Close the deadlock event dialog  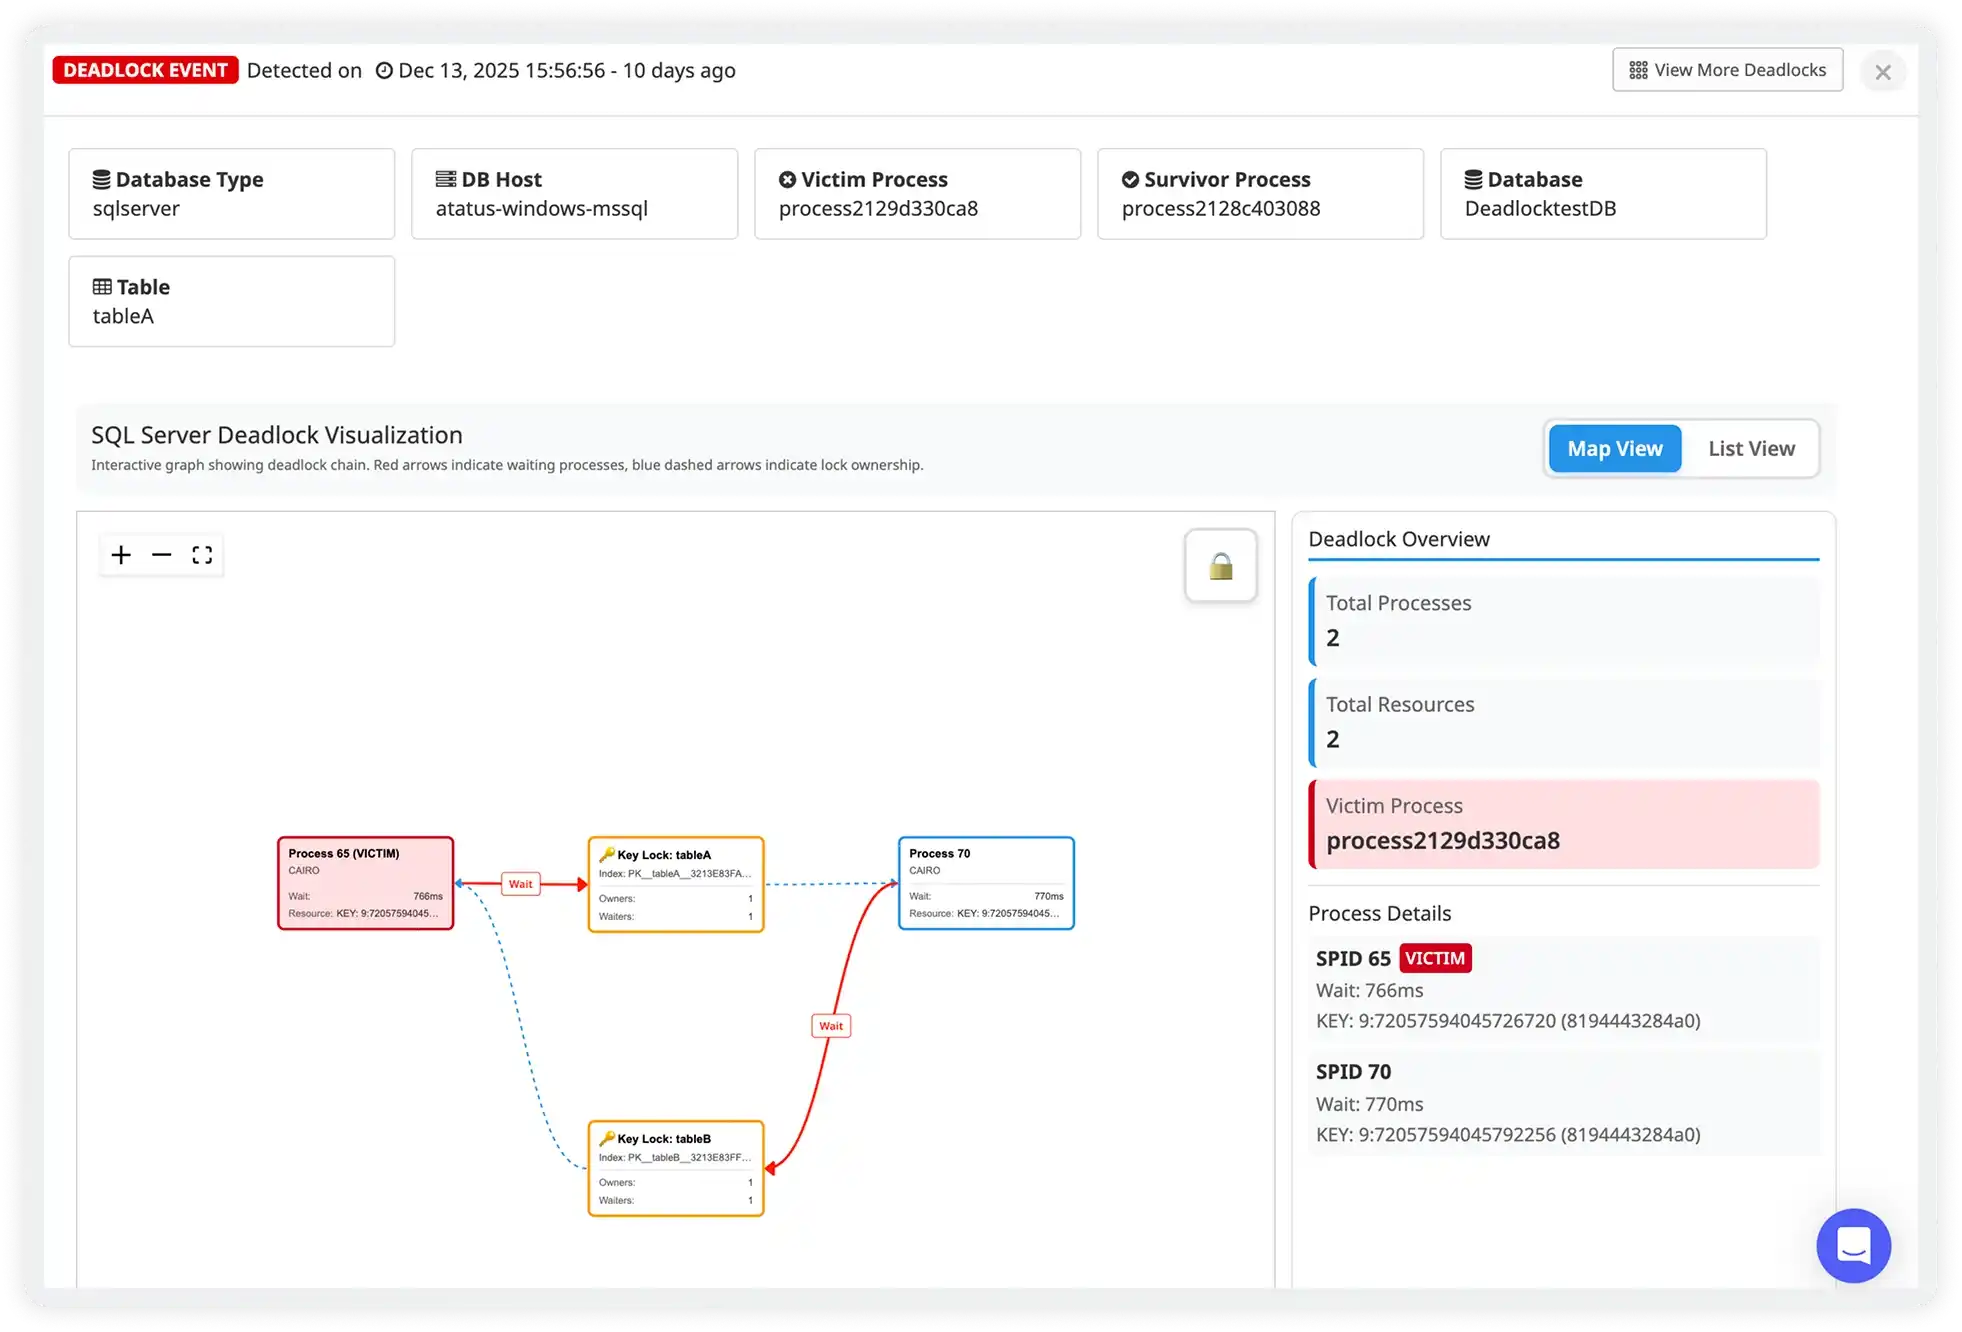(x=1882, y=72)
